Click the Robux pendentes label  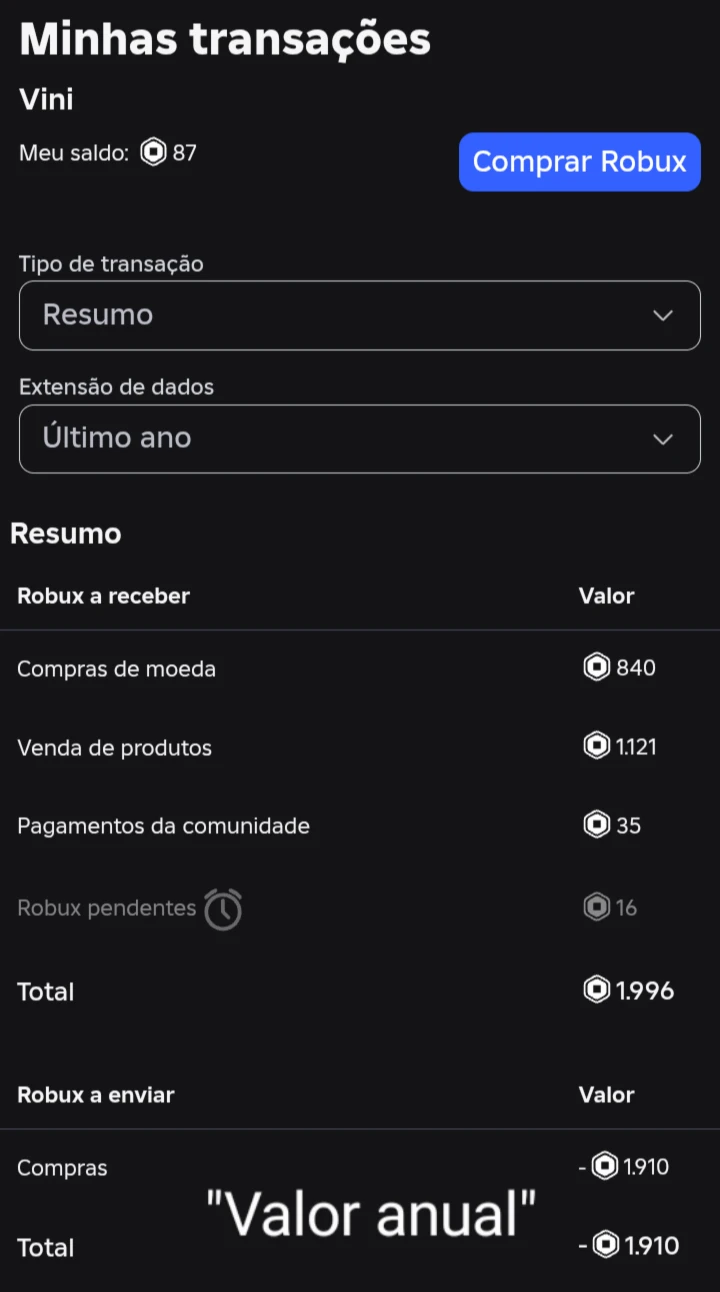(106, 908)
